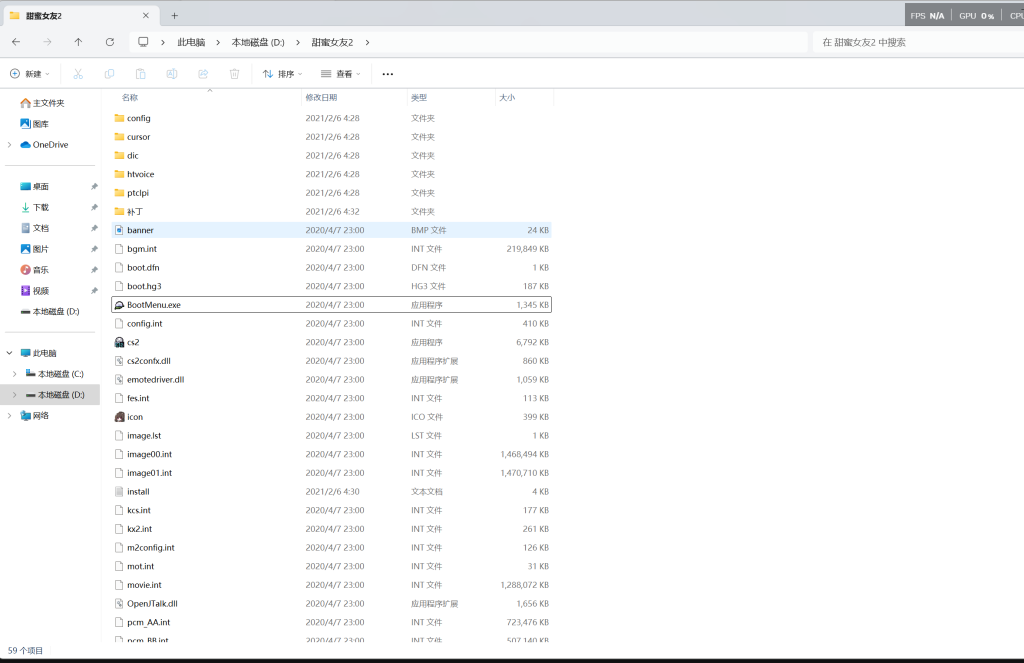
Task: Sort by the 修改日期 column header
Action: pos(321,98)
